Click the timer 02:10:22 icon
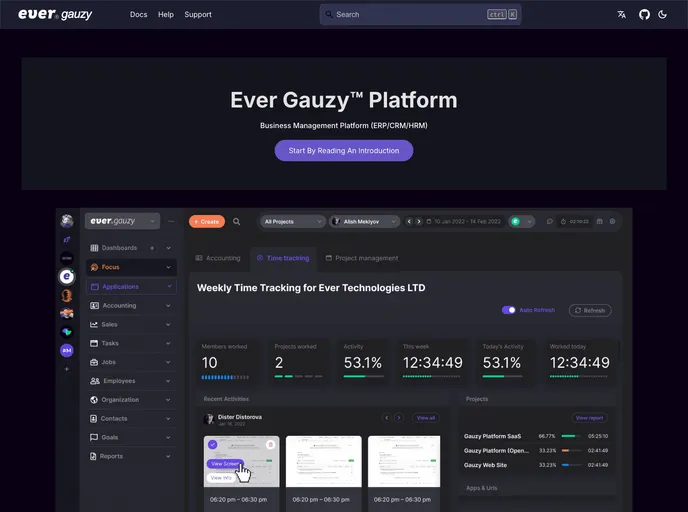This screenshot has height=512, width=688. pyautogui.click(x=563, y=222)
